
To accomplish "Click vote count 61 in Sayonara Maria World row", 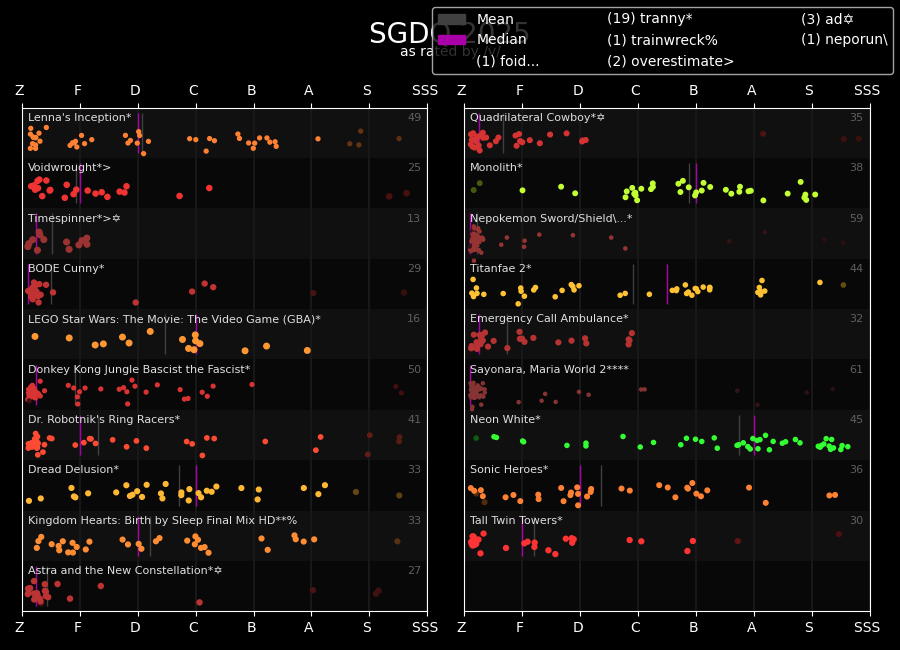I will tap(856, 369).
